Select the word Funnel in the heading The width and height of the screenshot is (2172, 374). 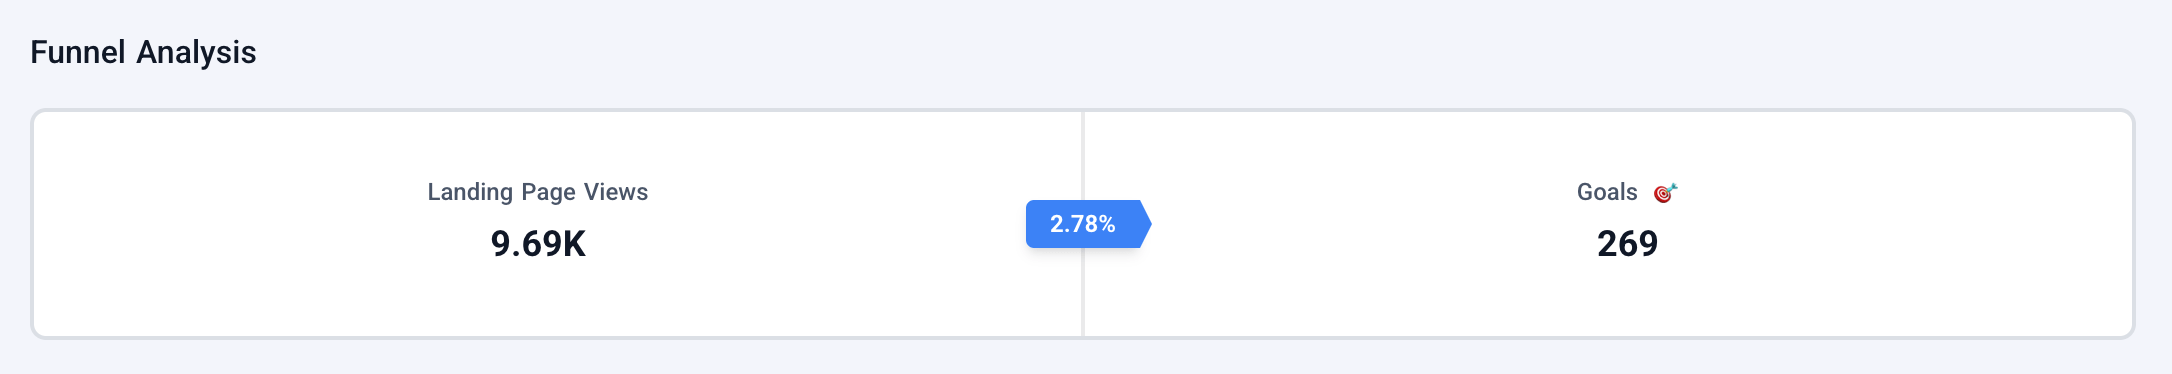click(78, 52)
